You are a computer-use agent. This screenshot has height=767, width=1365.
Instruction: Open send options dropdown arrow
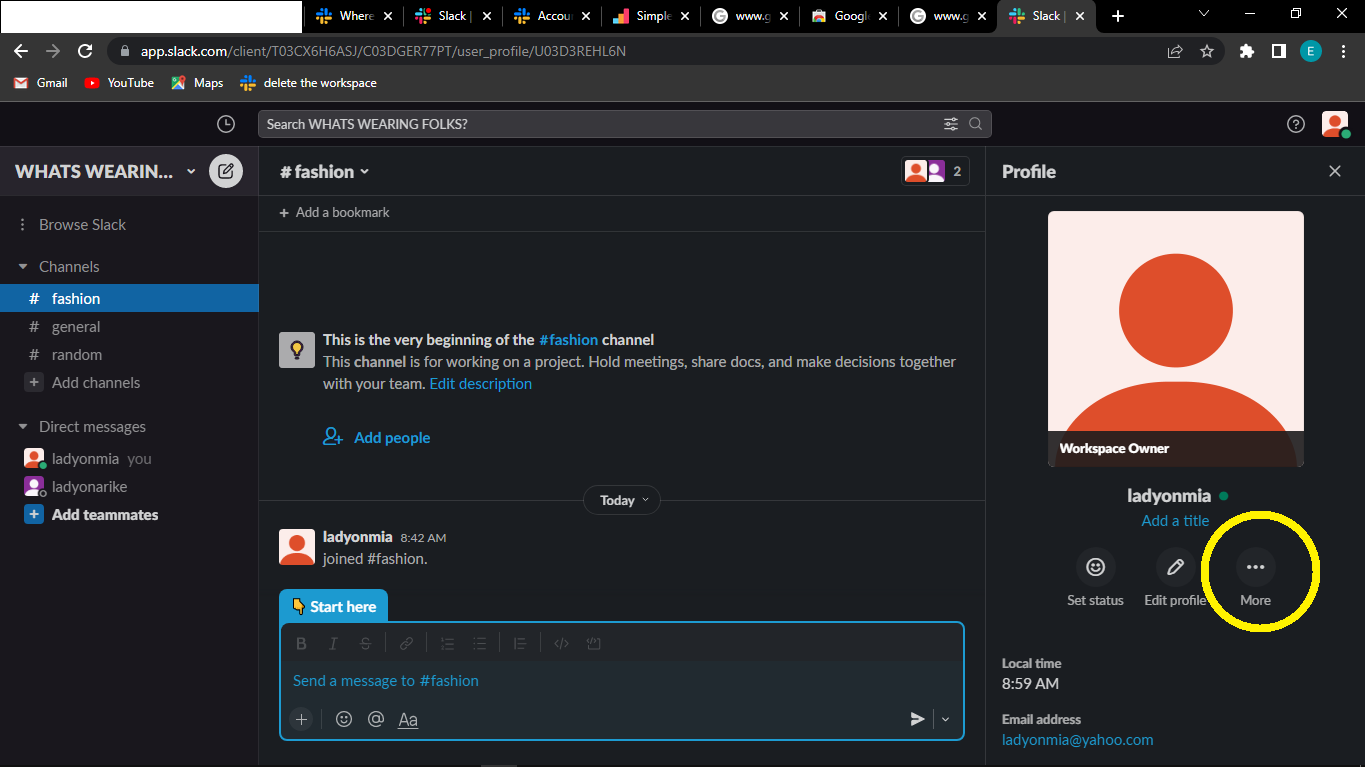(945, 719)
